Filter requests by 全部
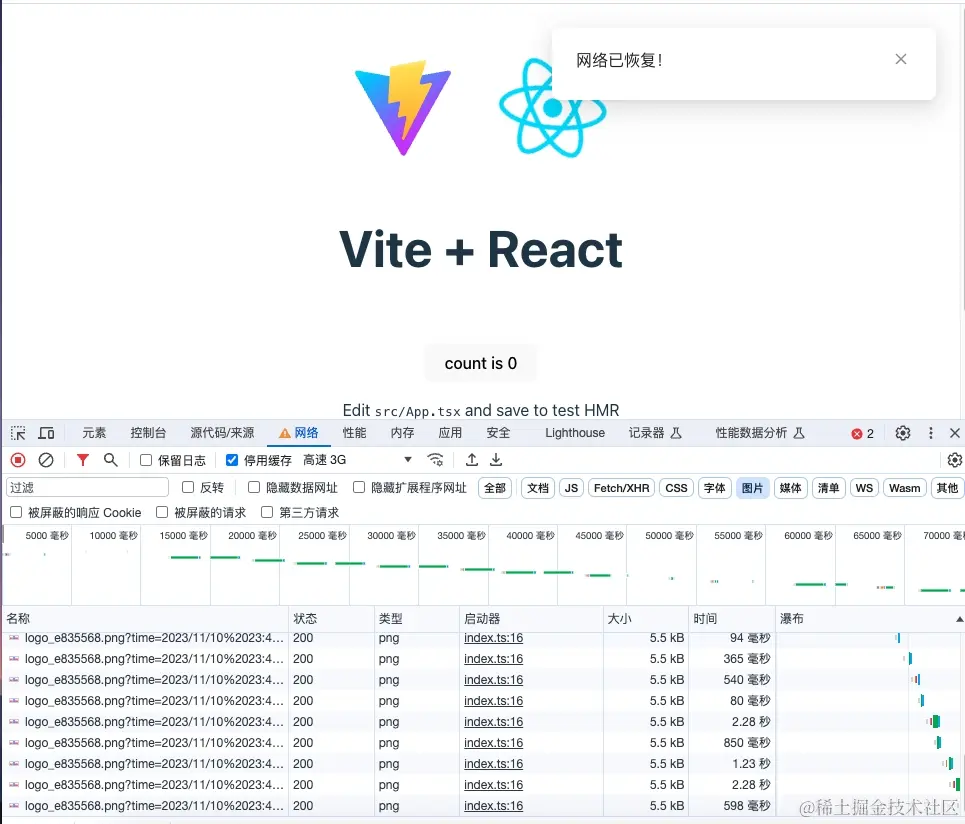 pos(495,488)
